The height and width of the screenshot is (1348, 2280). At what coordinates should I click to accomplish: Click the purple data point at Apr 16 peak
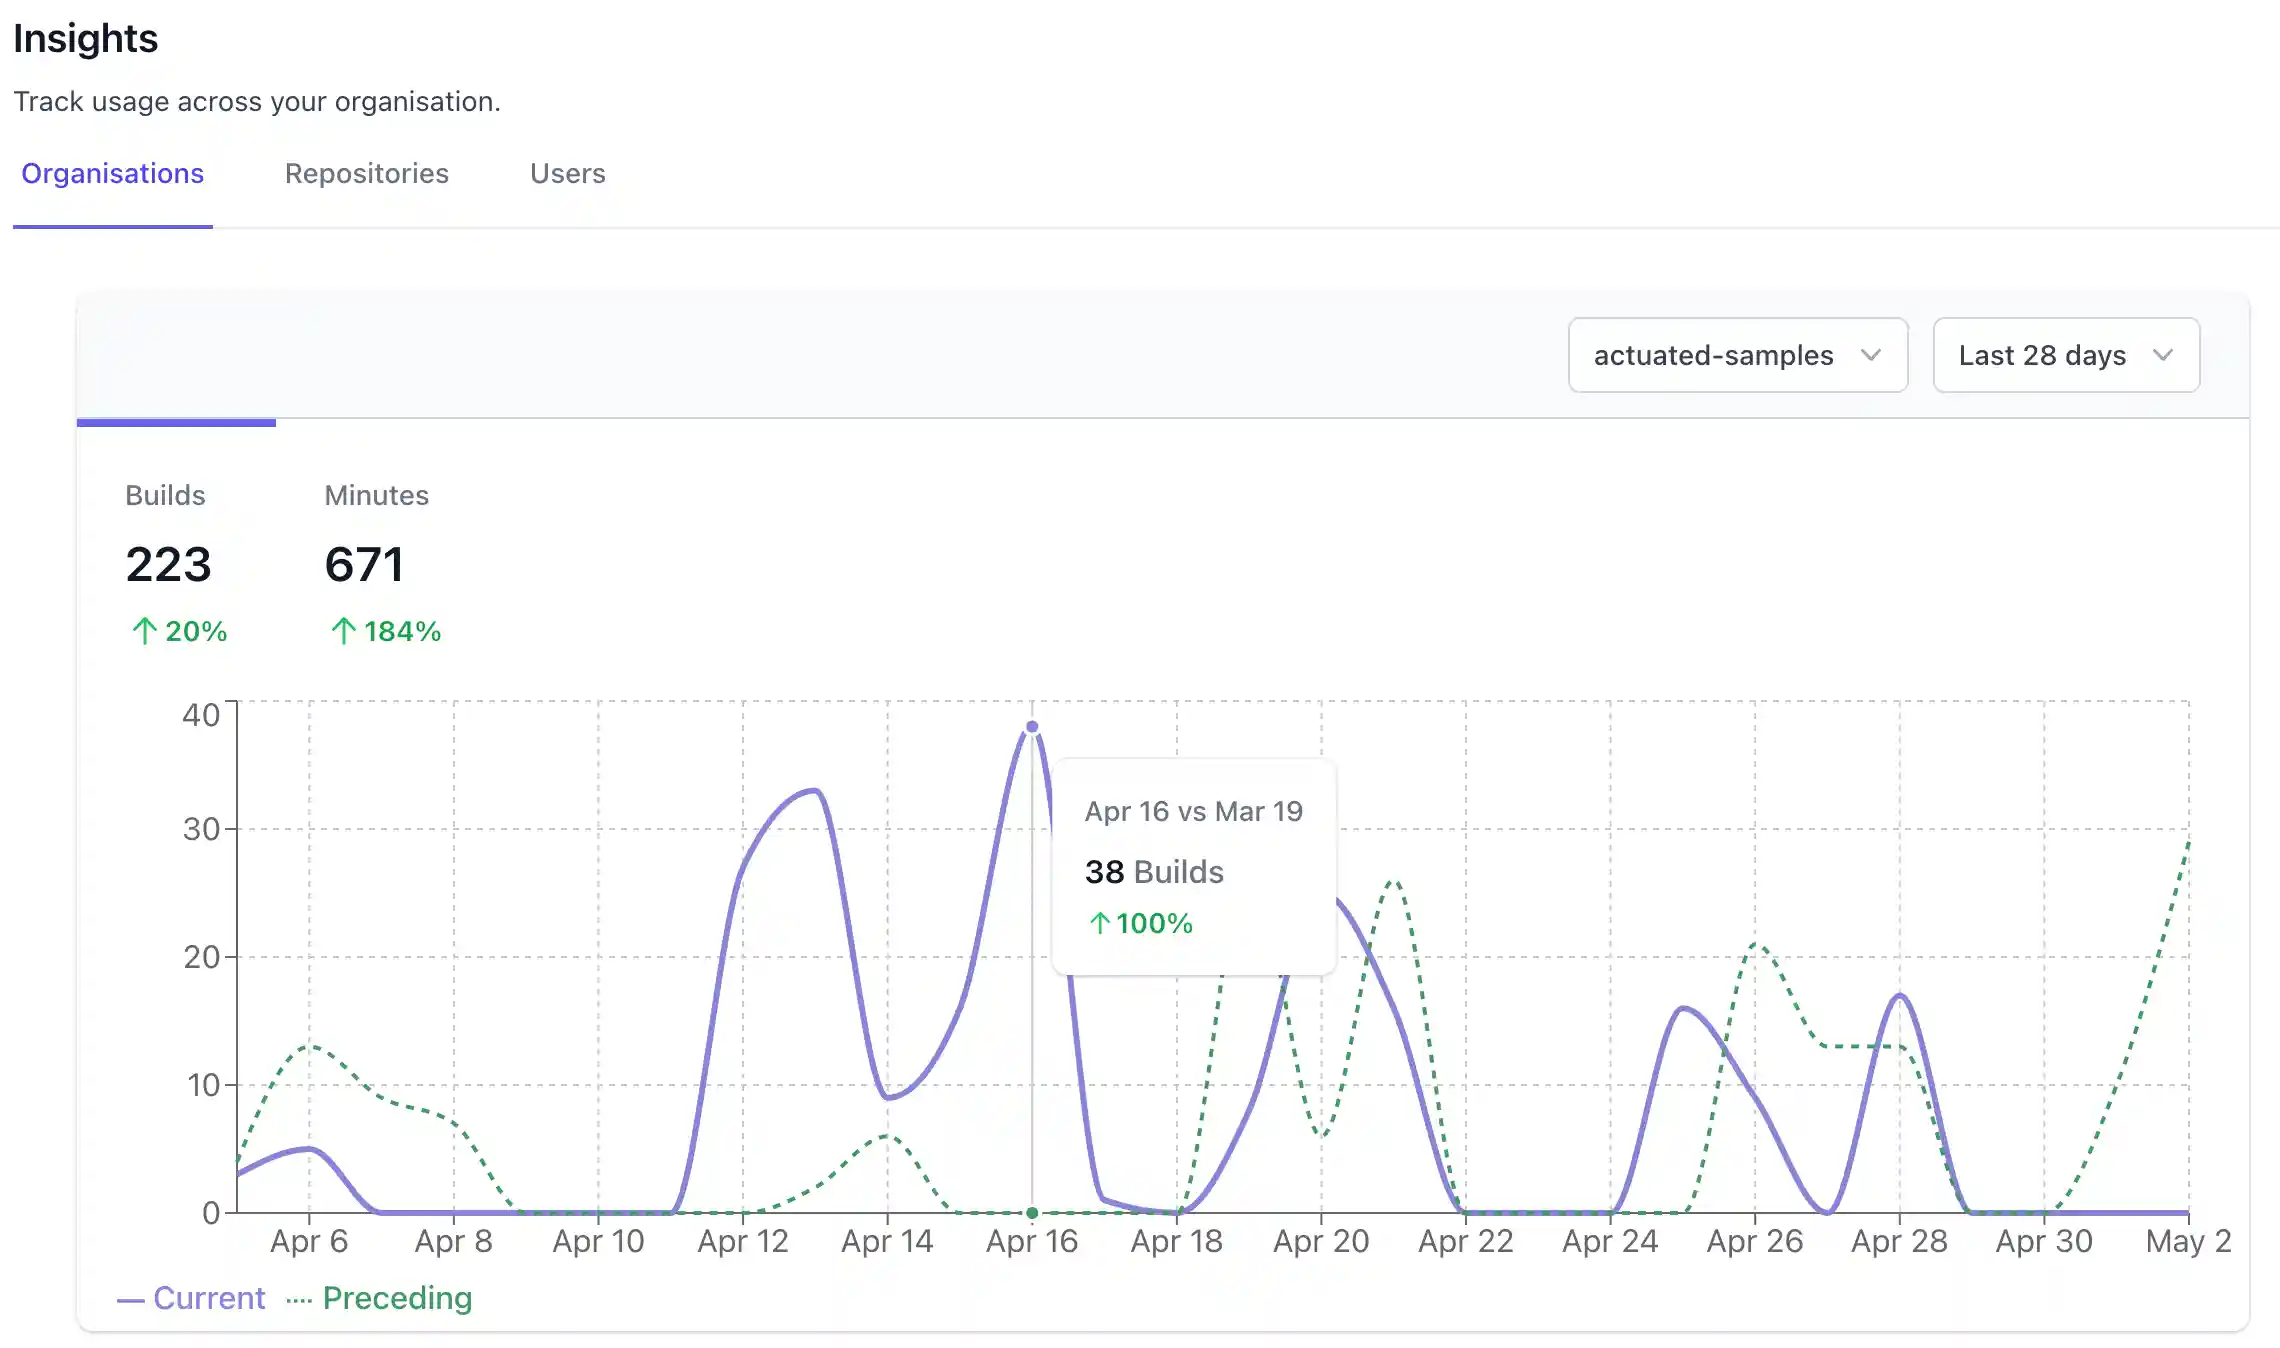click(1032, 727)
